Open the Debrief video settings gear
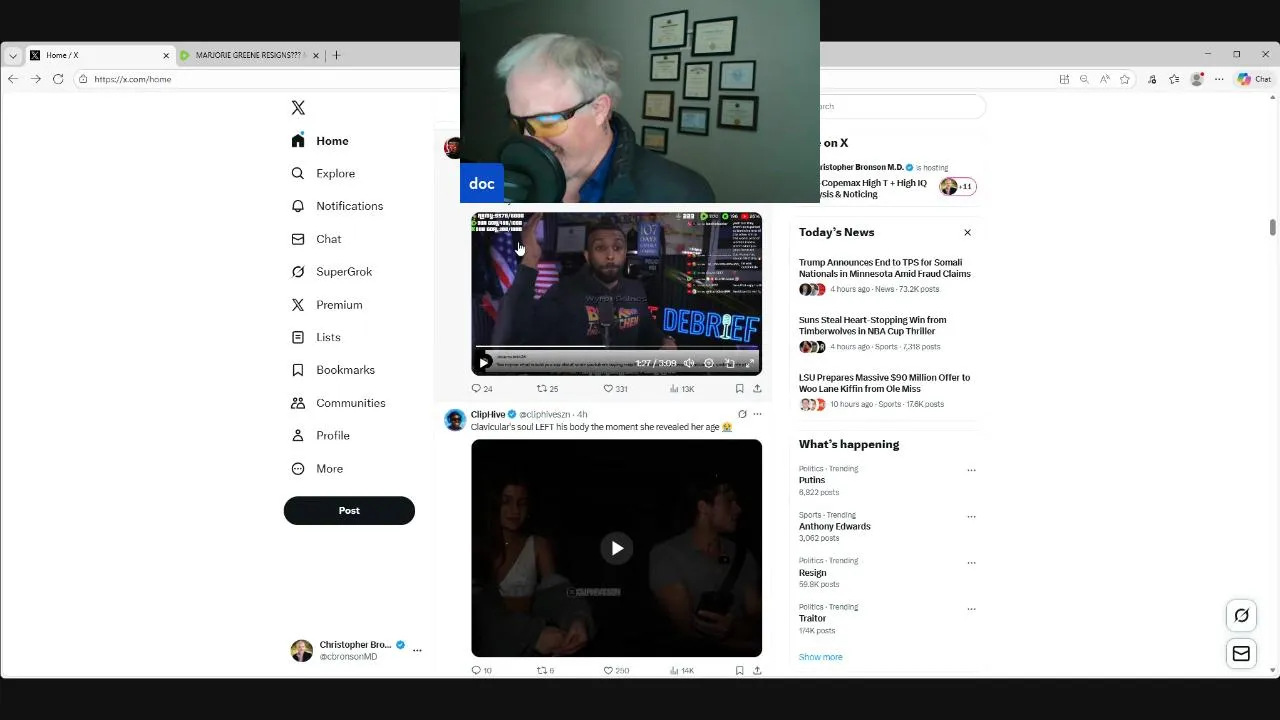1280x720 pixels. 709,363
